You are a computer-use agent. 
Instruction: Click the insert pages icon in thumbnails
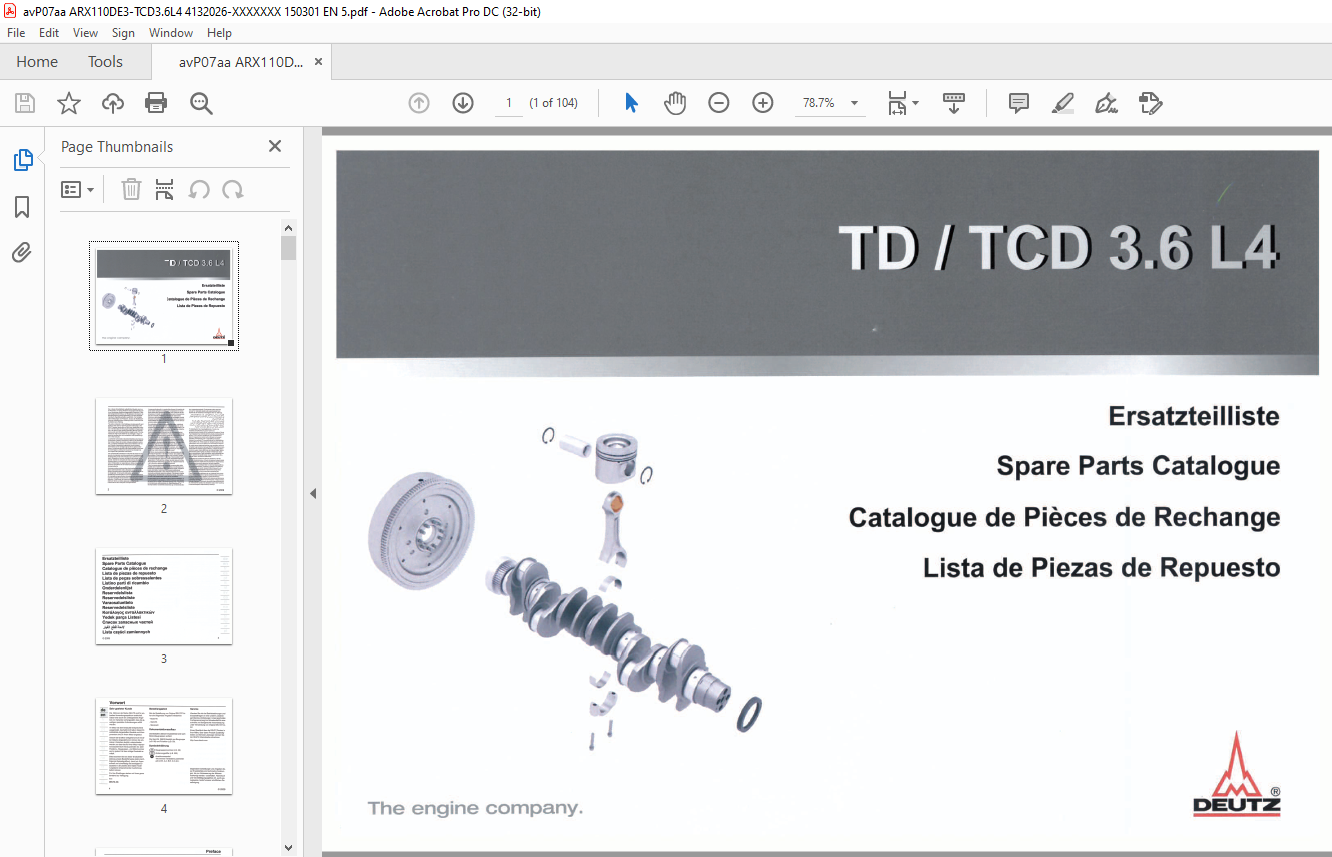[x=165, y=189]
